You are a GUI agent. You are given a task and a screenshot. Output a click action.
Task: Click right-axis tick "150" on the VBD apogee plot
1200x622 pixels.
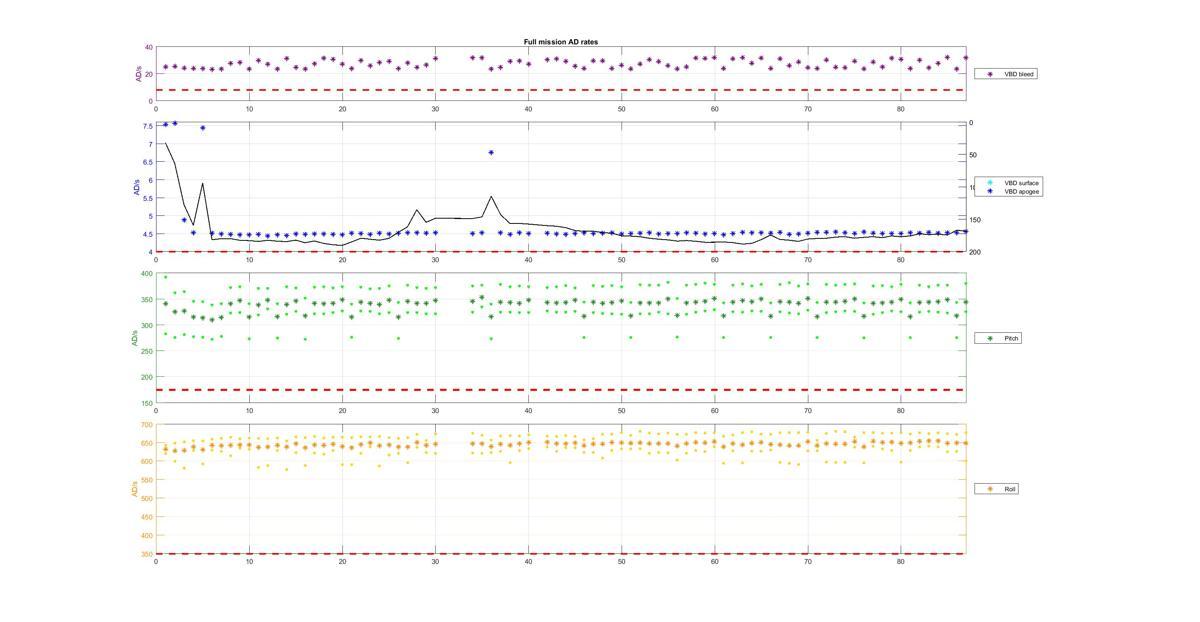pos(975,220)
